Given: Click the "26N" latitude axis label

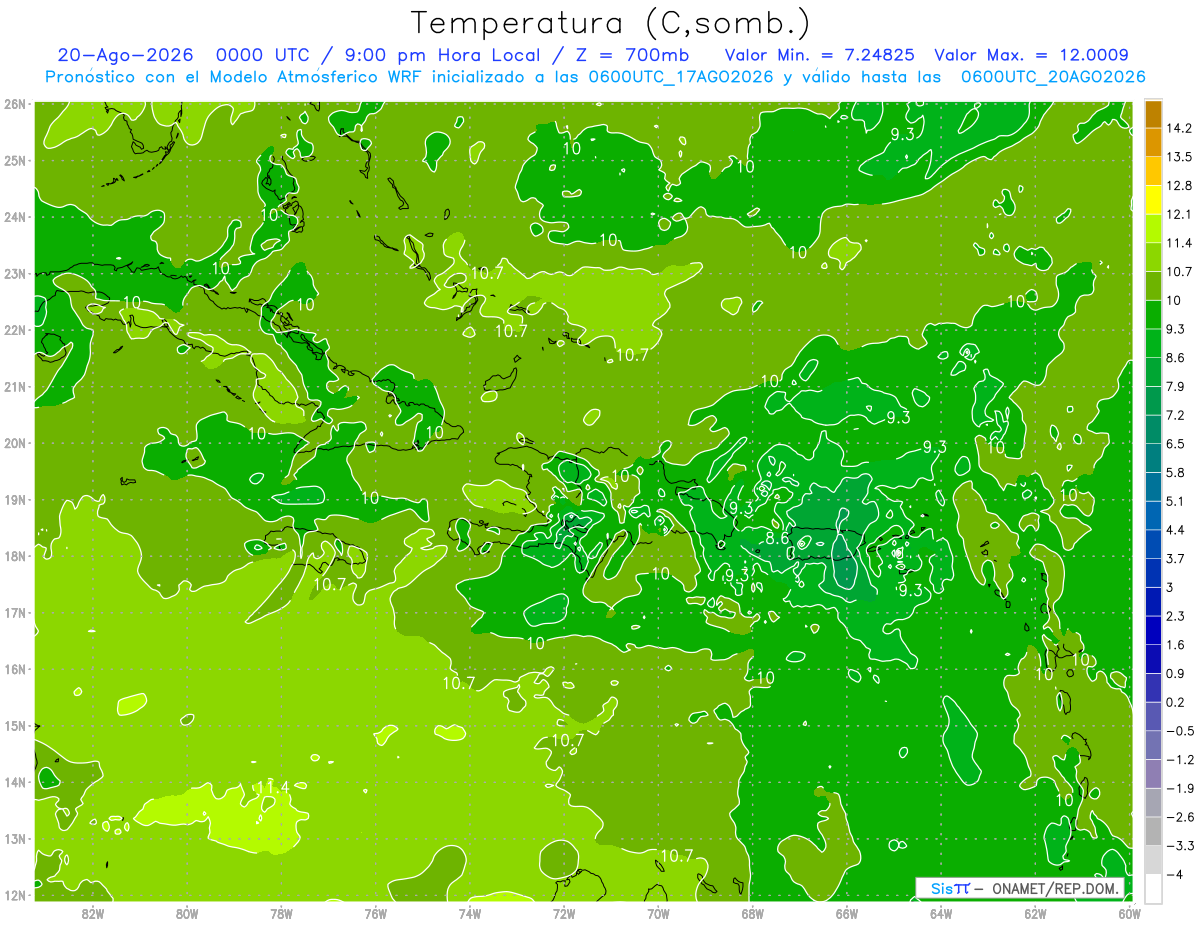Looking at the screenshot, I should point(14,104).
